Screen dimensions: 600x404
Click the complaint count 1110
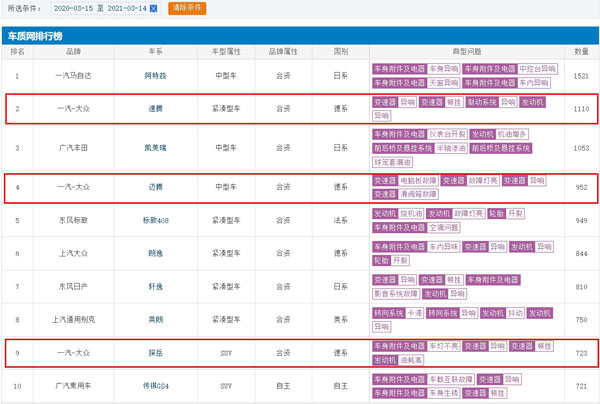click(x=581, y=109)
